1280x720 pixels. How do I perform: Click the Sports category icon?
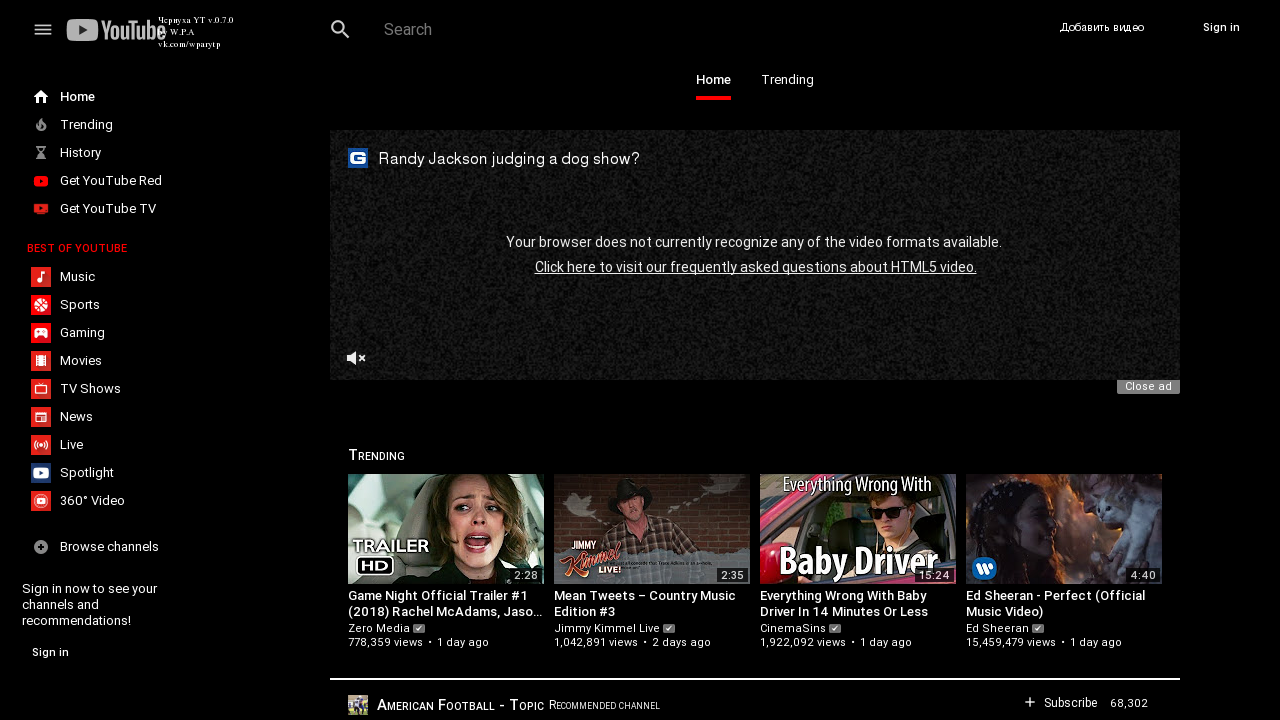pos(41,305)
